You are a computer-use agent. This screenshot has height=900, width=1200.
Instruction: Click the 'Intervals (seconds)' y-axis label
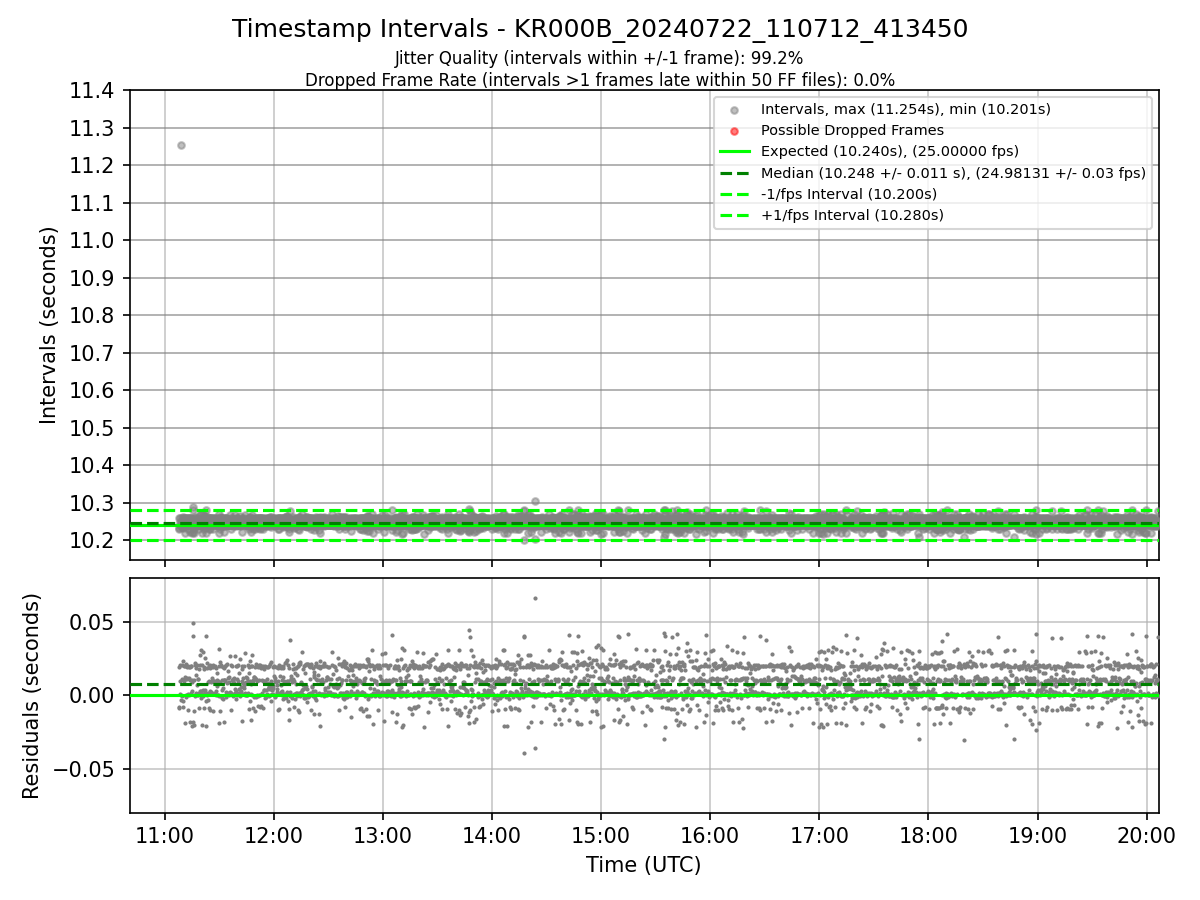(49, 325)
